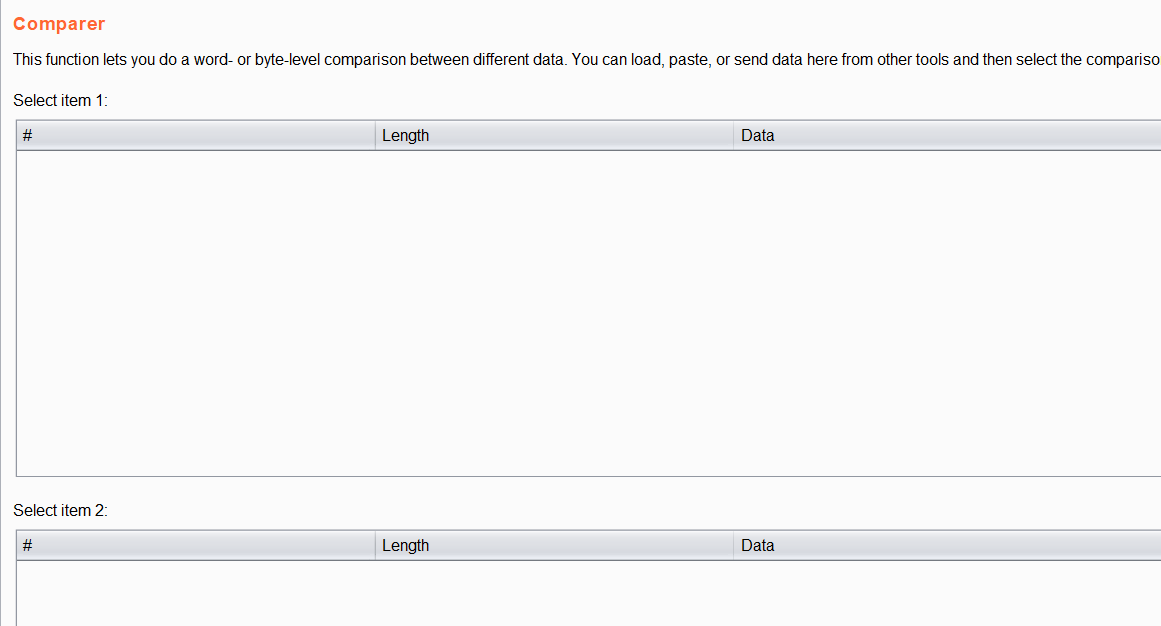The height and width of the screenshot is (626, 1161).
Task: Click the empty item 1 list area
Action: (589, 313)
